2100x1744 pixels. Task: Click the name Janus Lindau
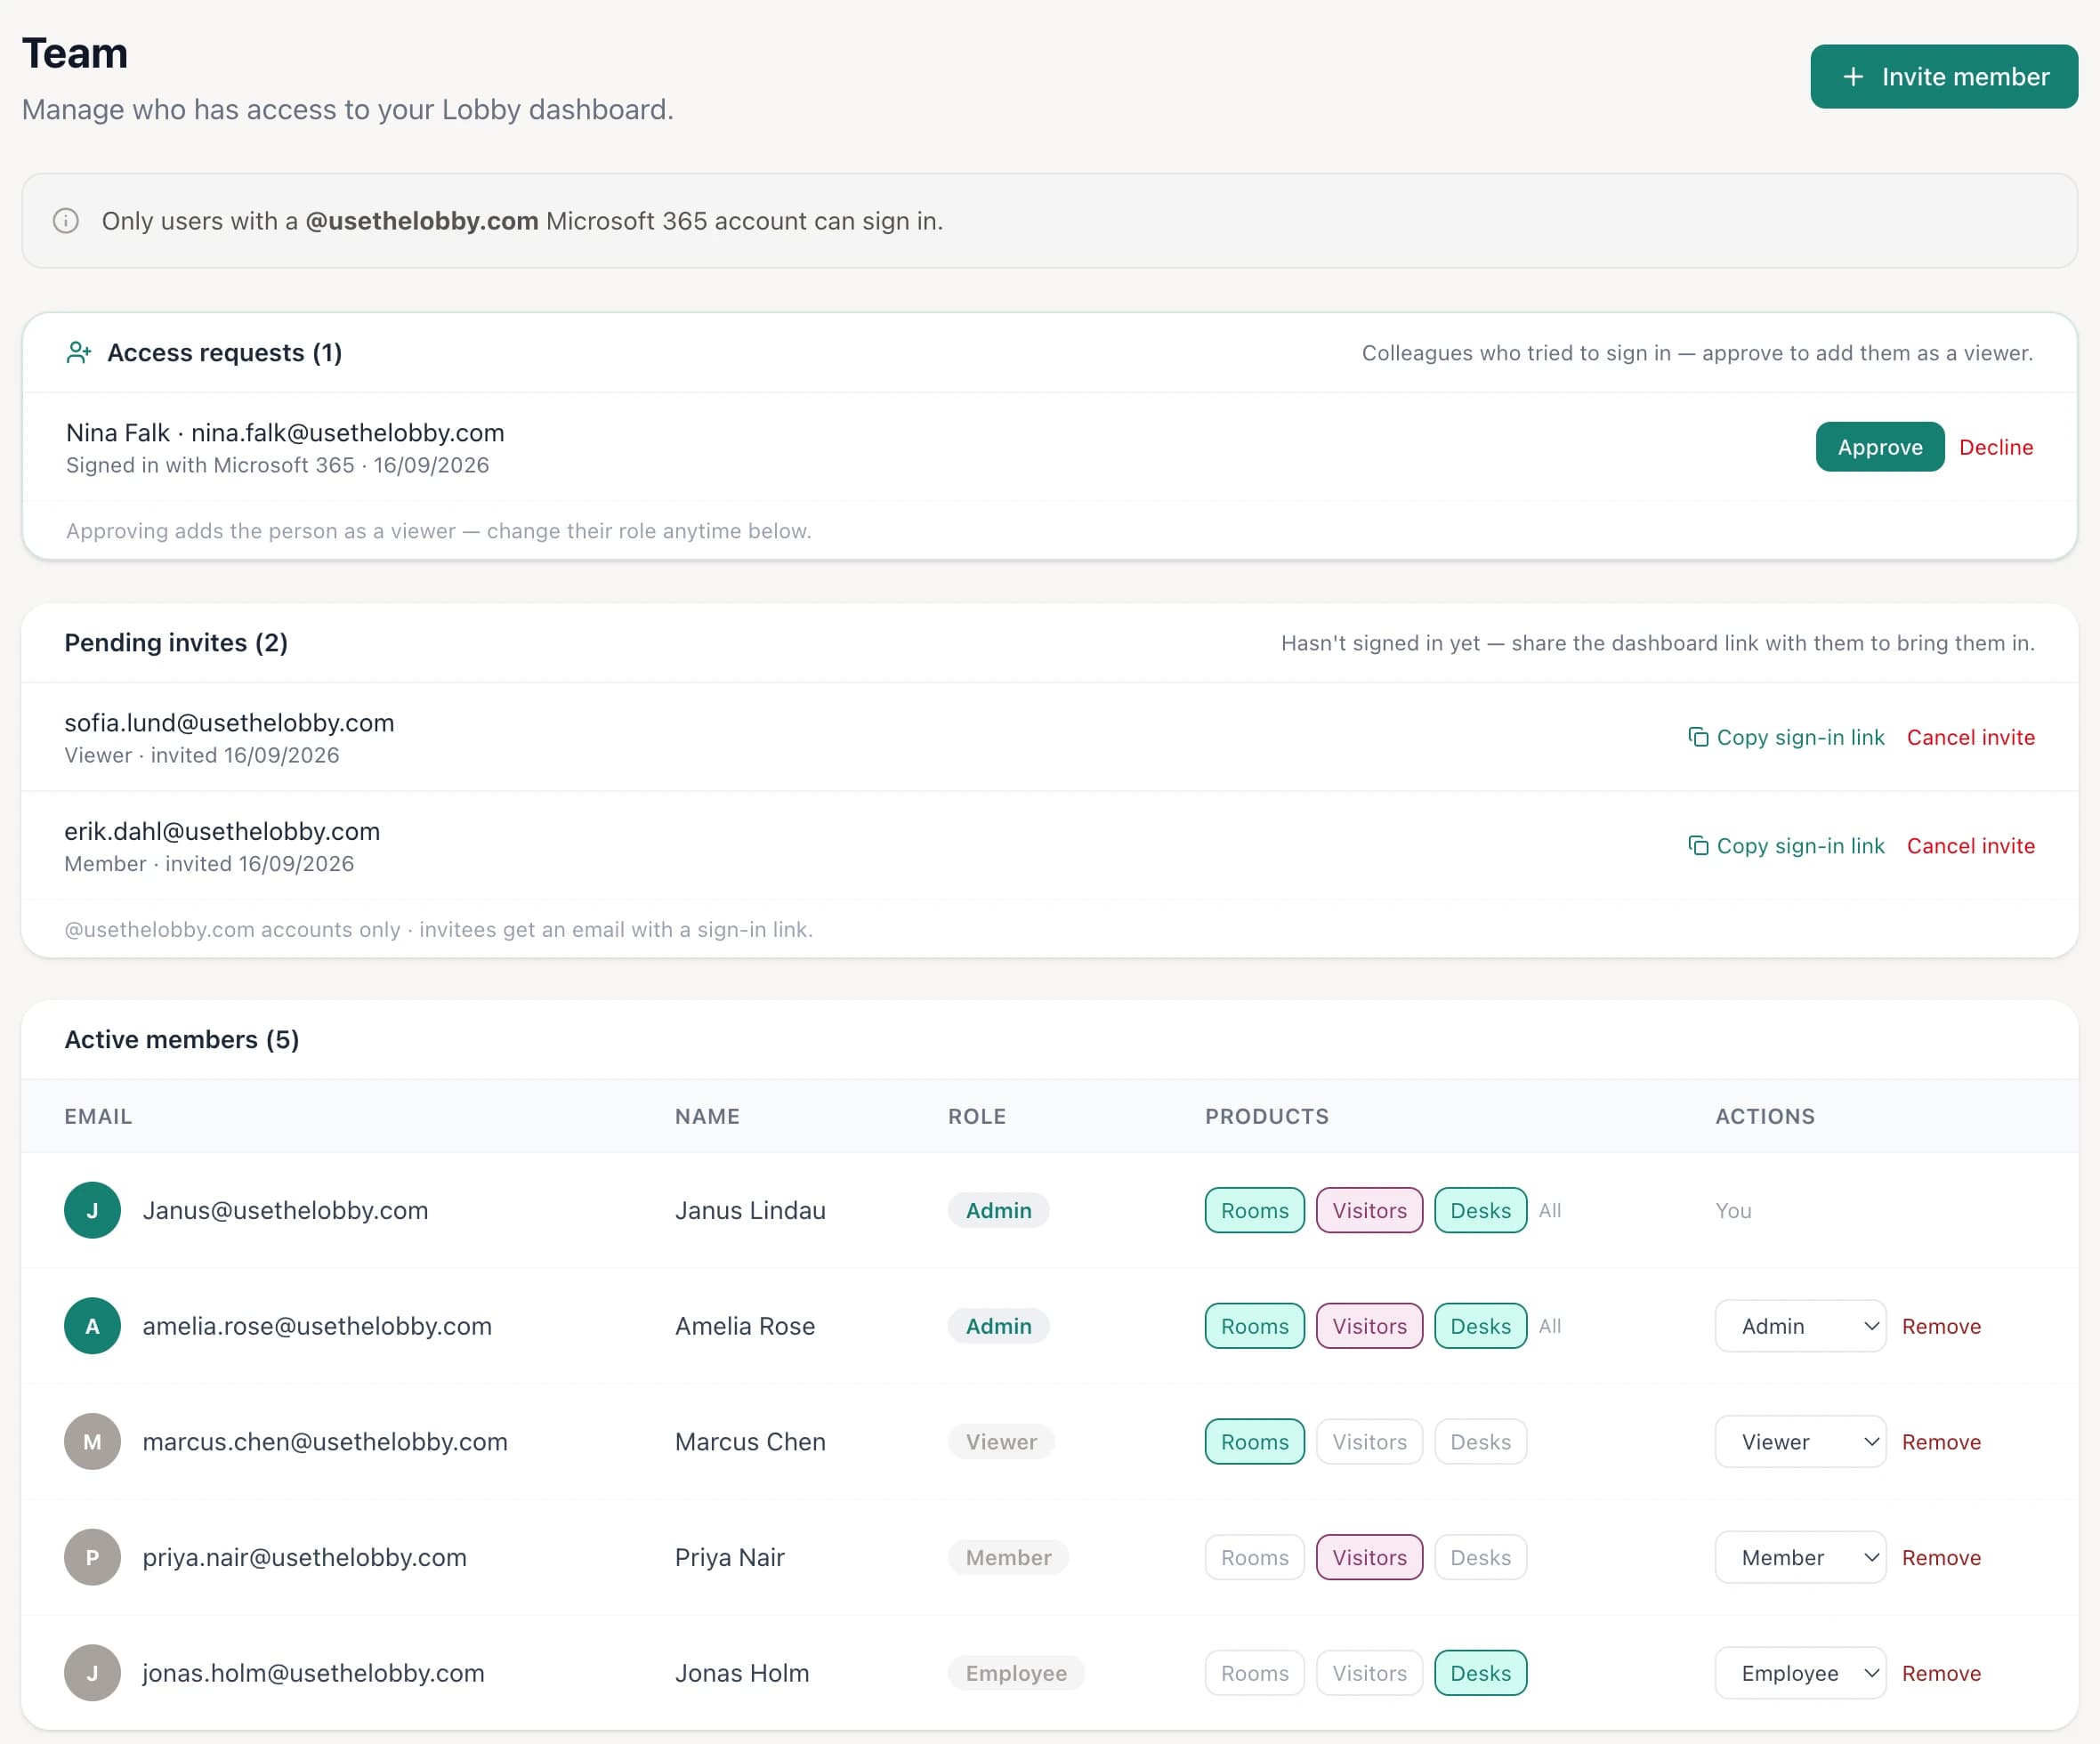pos(750,1210)
